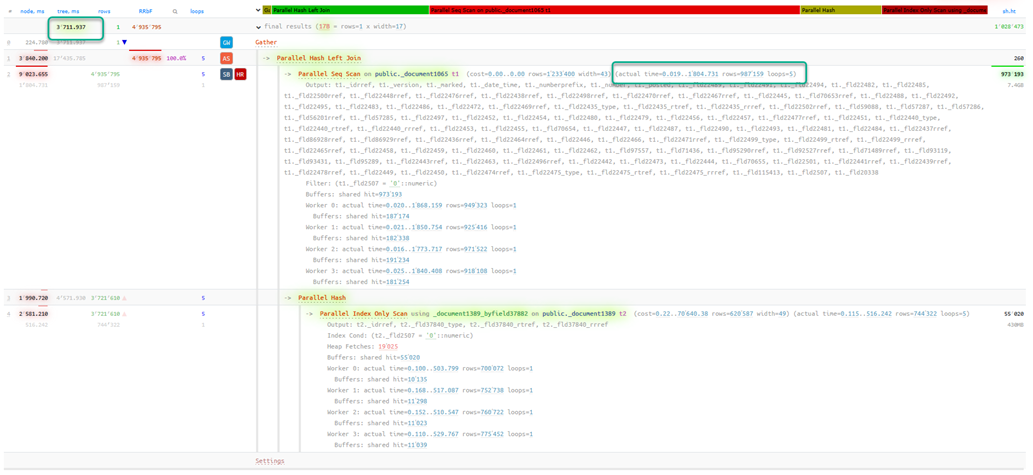Click the blue triangle marker in Gather row

pos(124,43)
